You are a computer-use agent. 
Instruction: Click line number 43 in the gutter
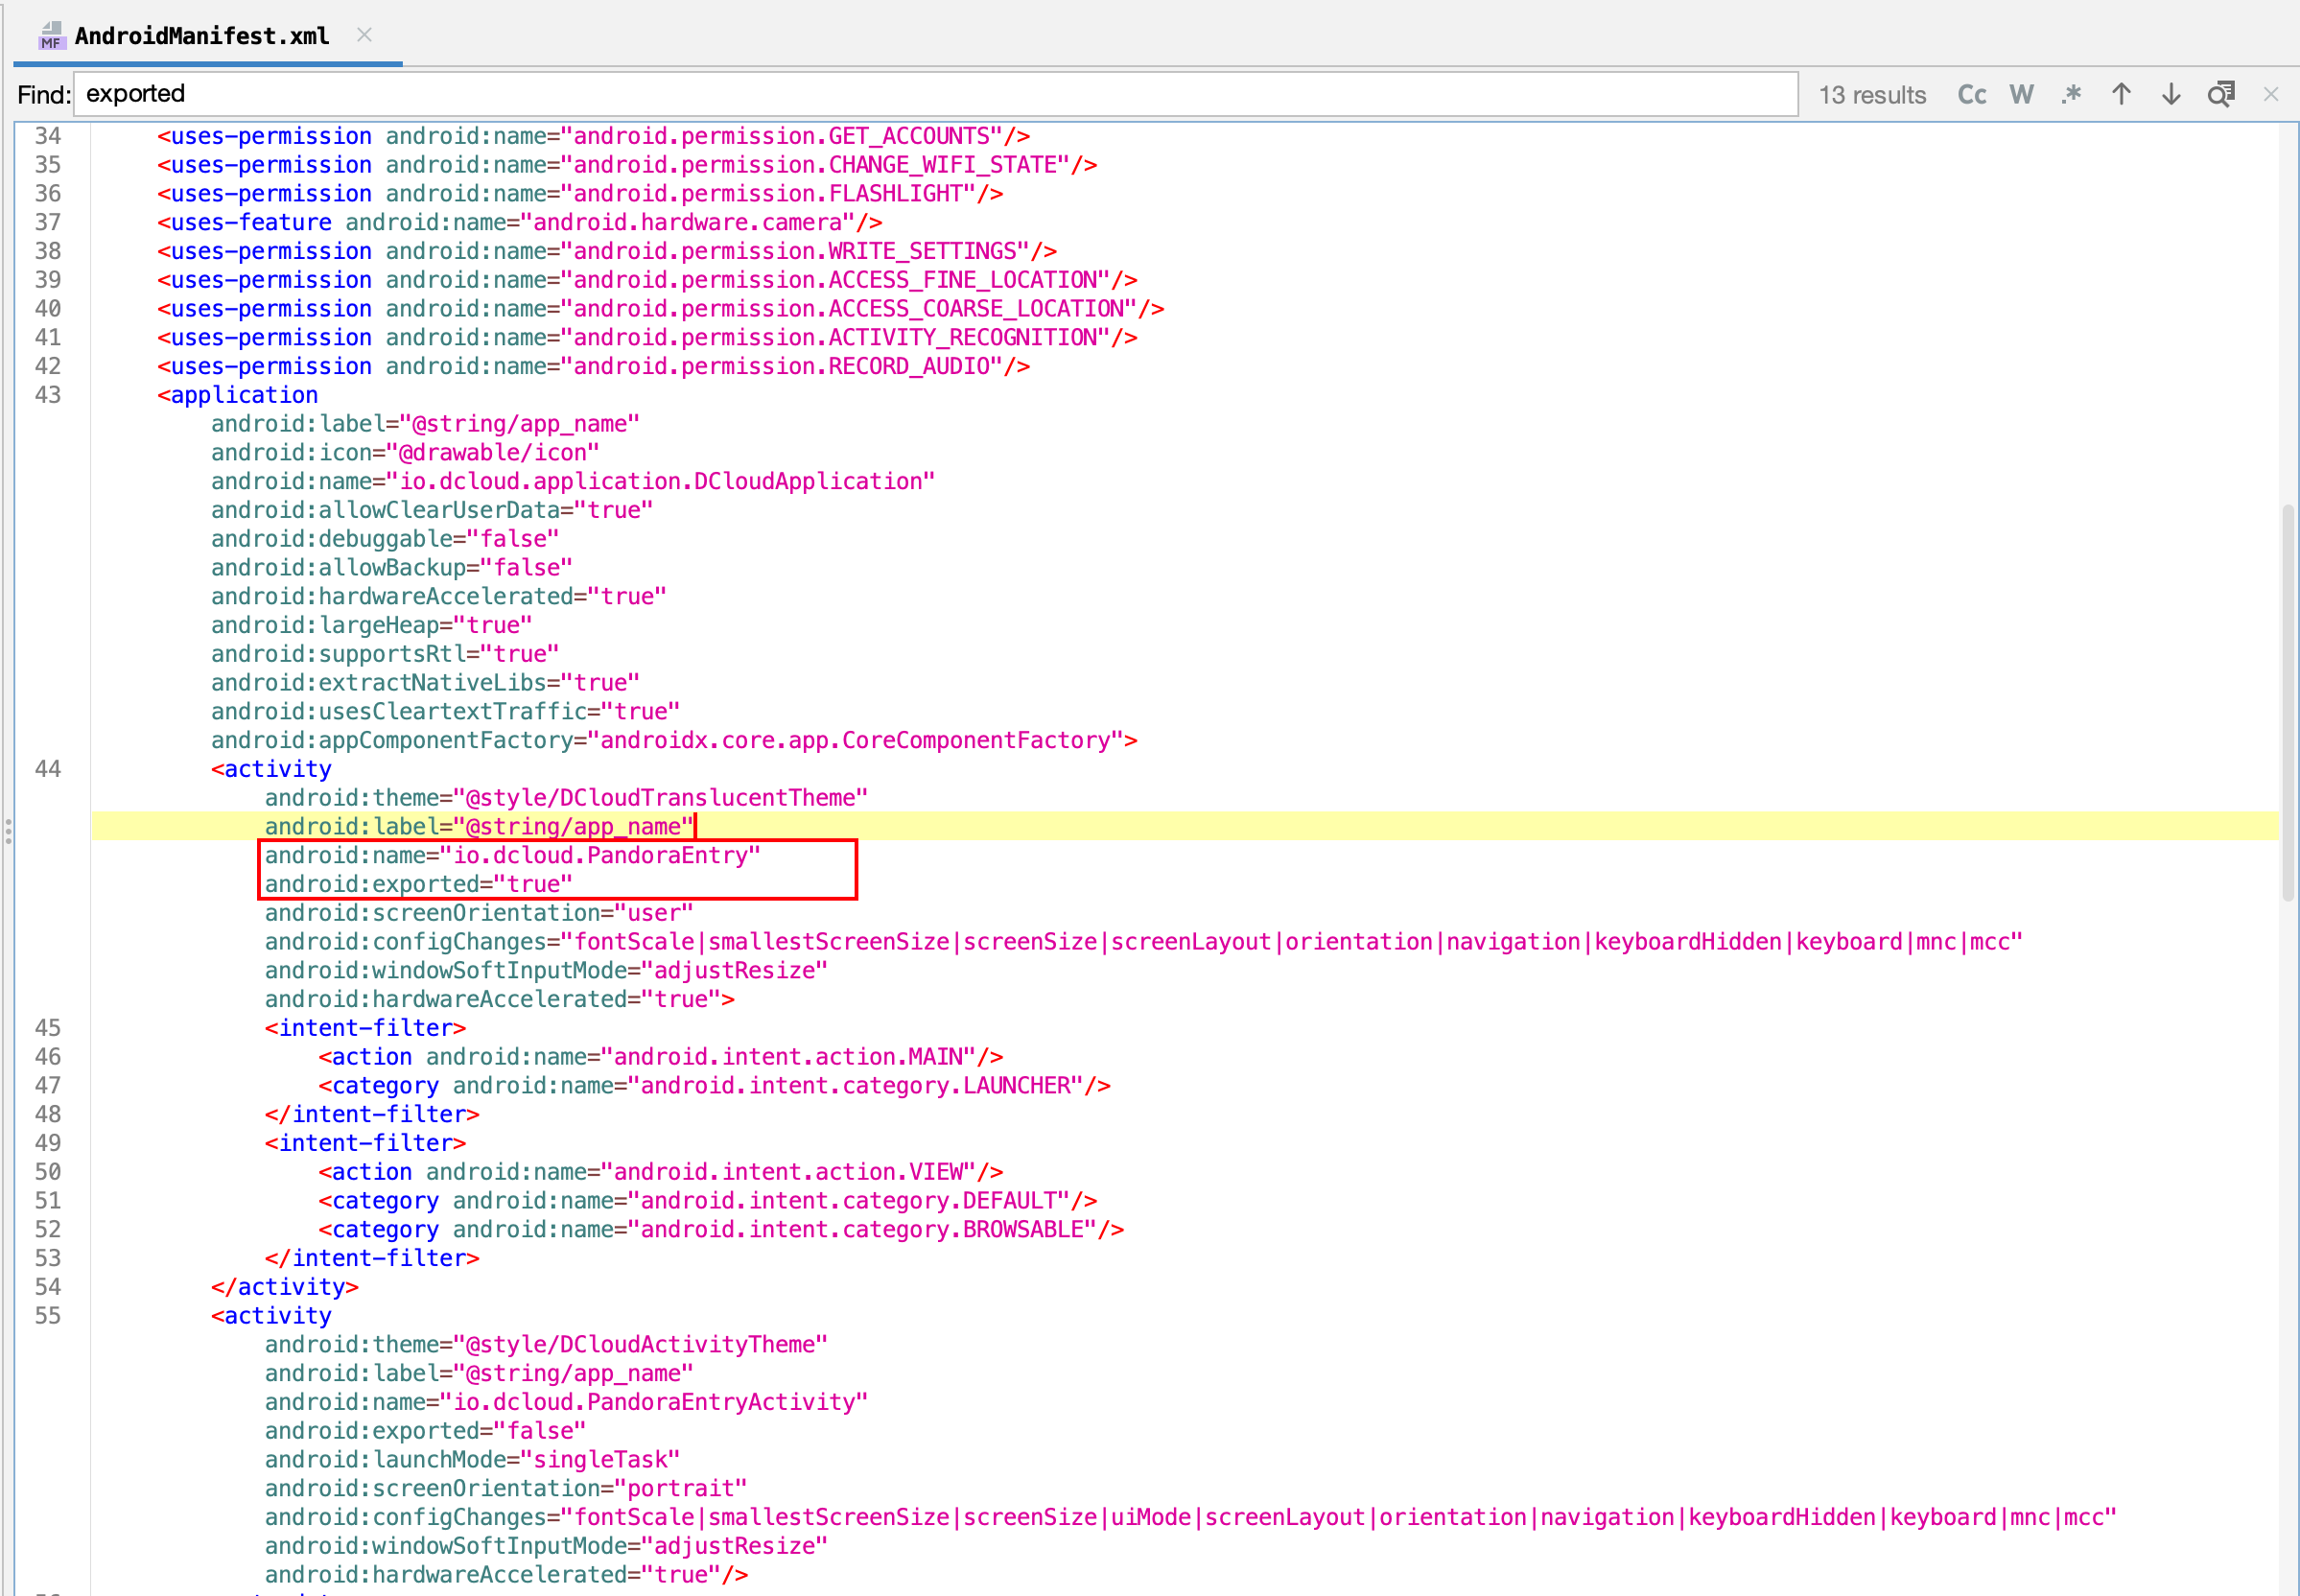pyautogui.click(x=48, y=395)
